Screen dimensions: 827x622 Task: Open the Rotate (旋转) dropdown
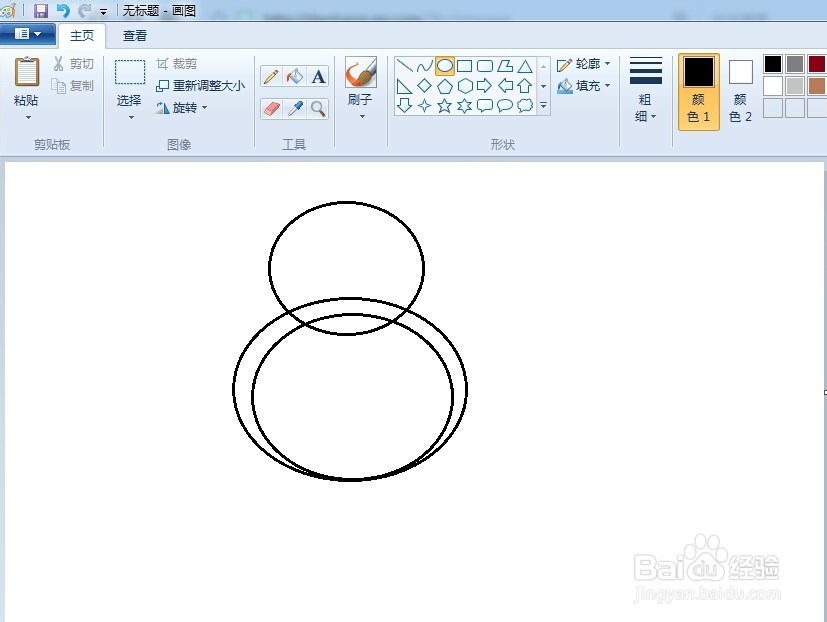[181, 108]
